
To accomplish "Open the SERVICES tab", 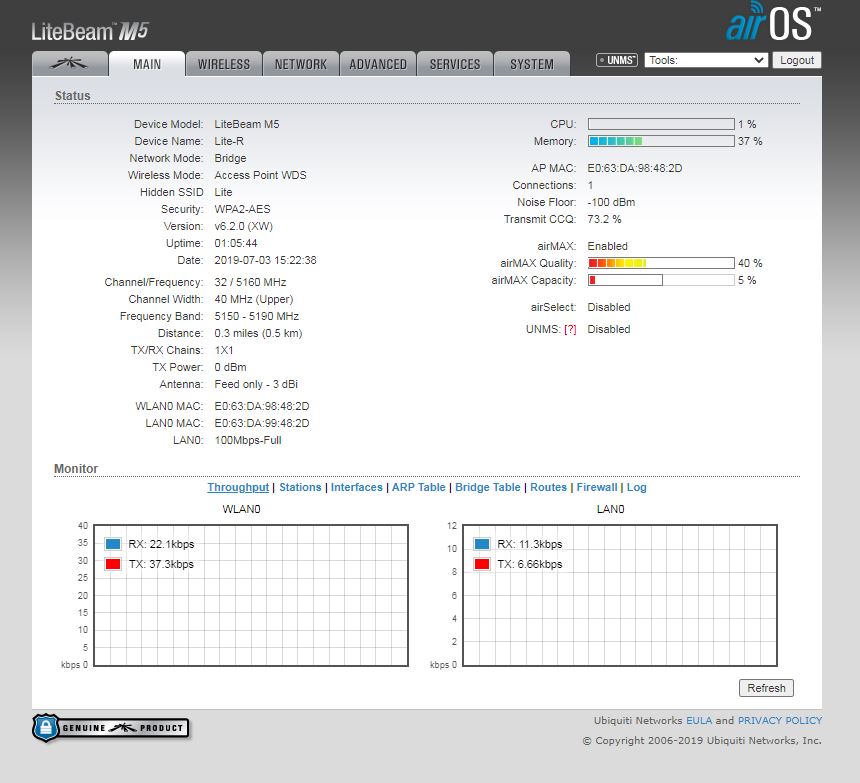I will [x=455, y=64].
